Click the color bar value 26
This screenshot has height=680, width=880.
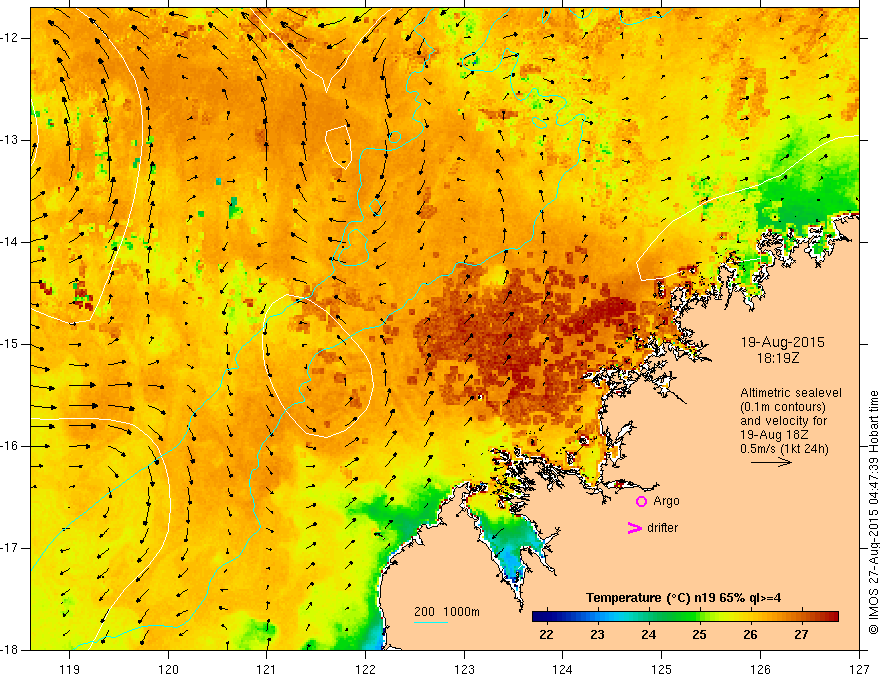(x=750, y=635)
